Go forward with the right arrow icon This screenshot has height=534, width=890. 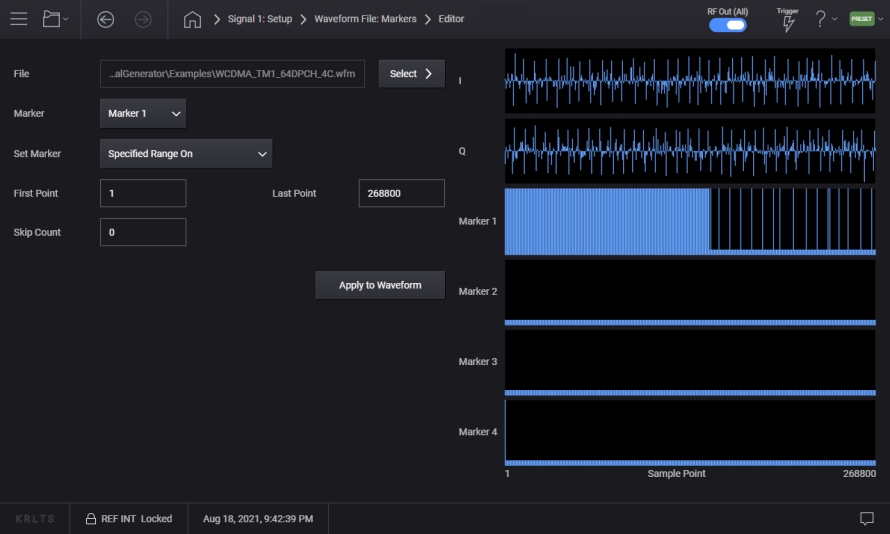pos(143,19)
